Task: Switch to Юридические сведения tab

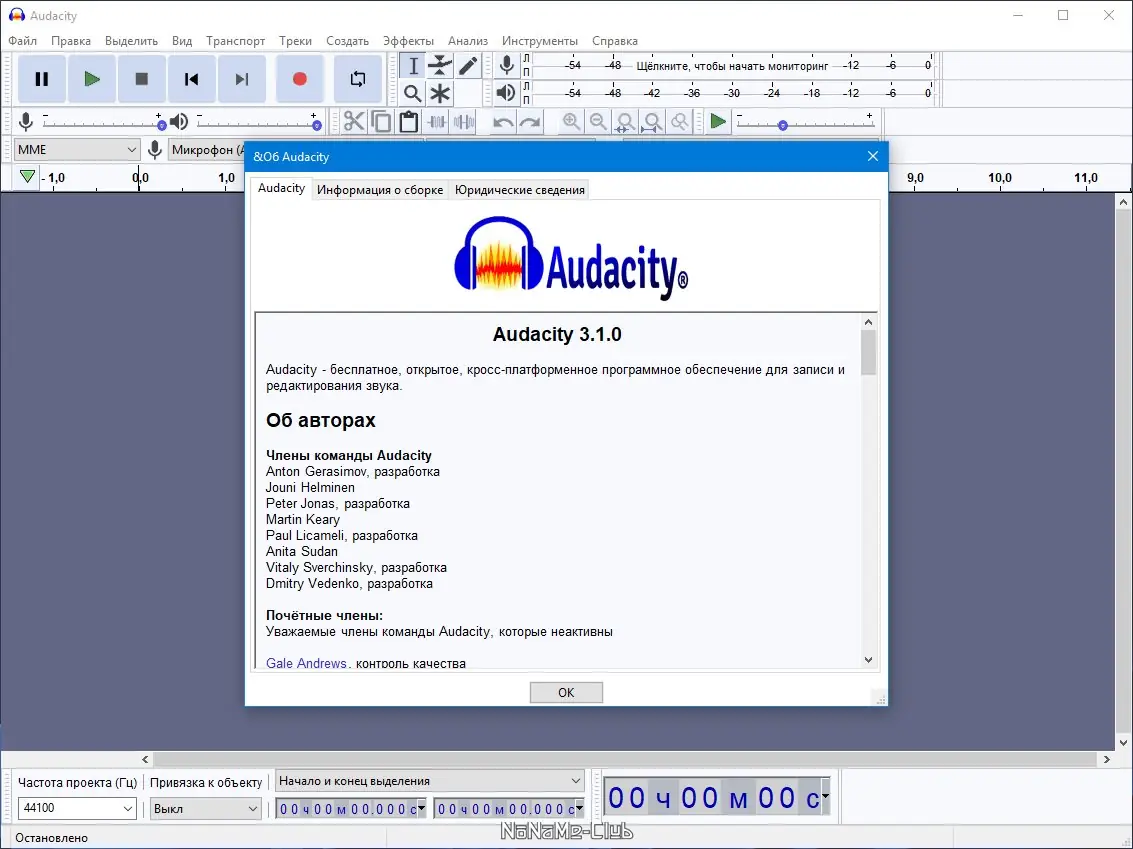Action: [520, 190]
